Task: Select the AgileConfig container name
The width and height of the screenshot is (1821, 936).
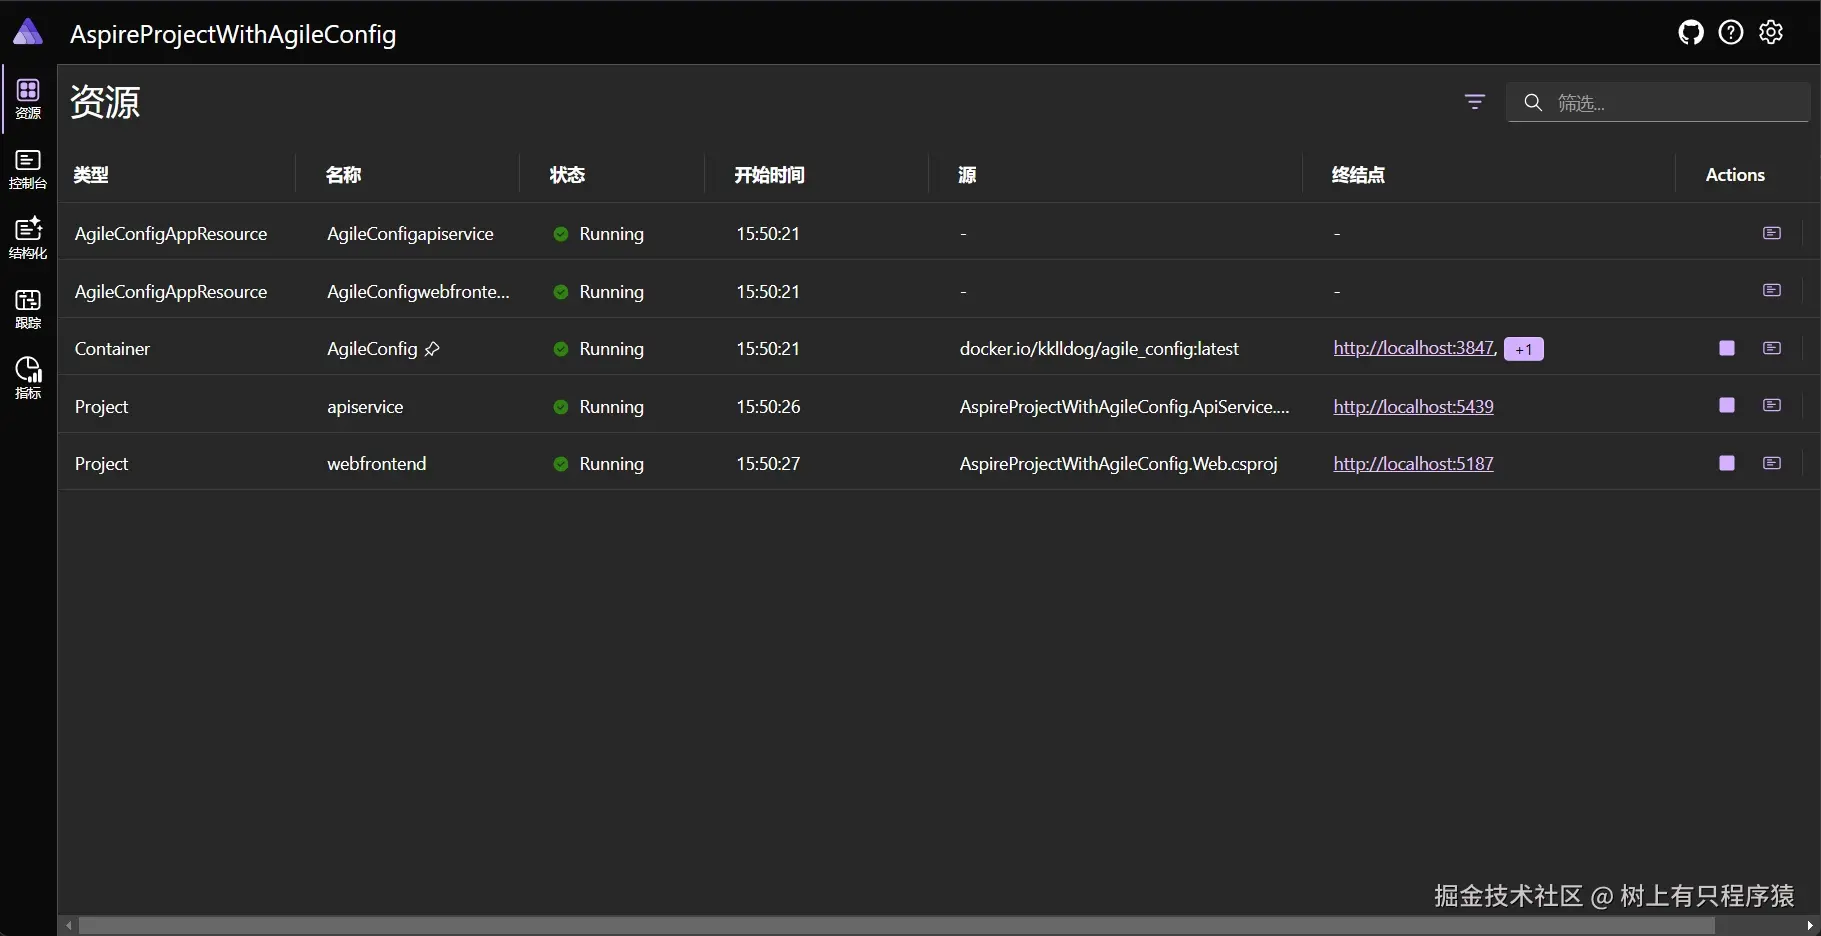Action: [372, 349]
